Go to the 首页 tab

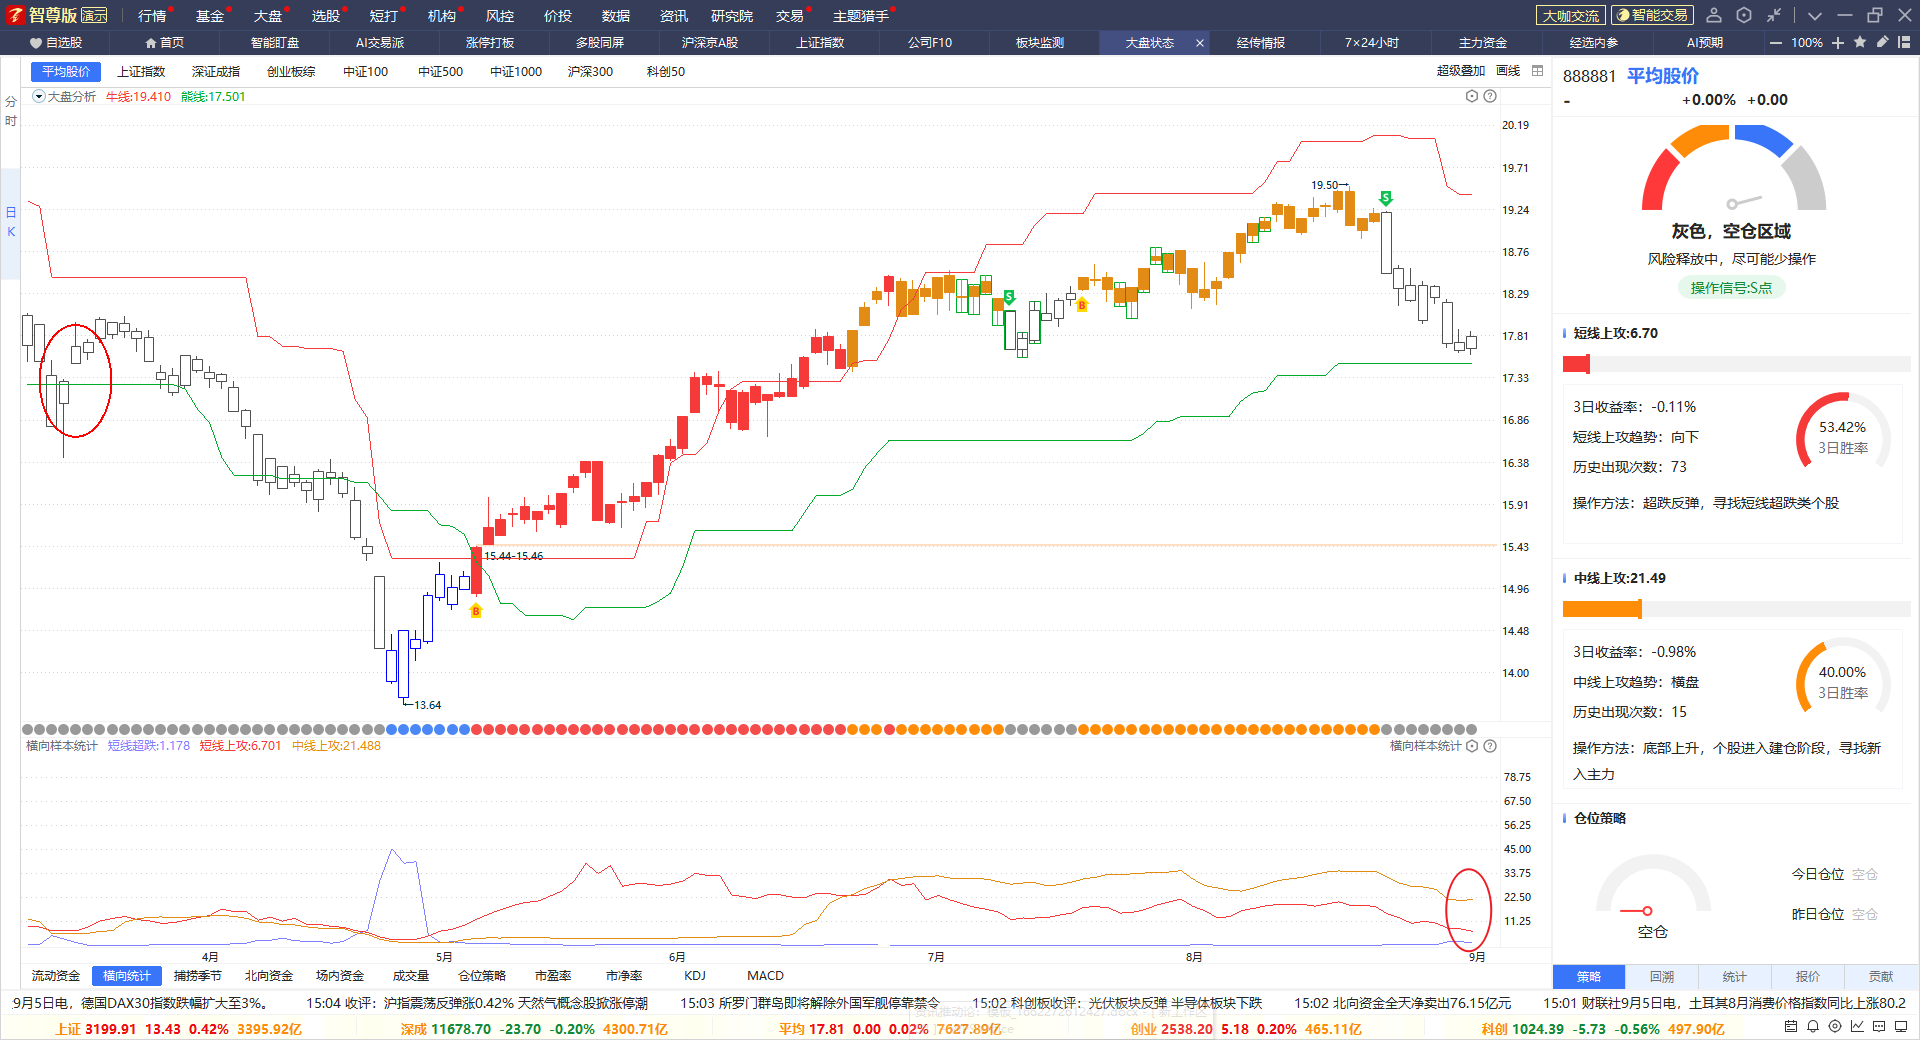tap(165, 43)
